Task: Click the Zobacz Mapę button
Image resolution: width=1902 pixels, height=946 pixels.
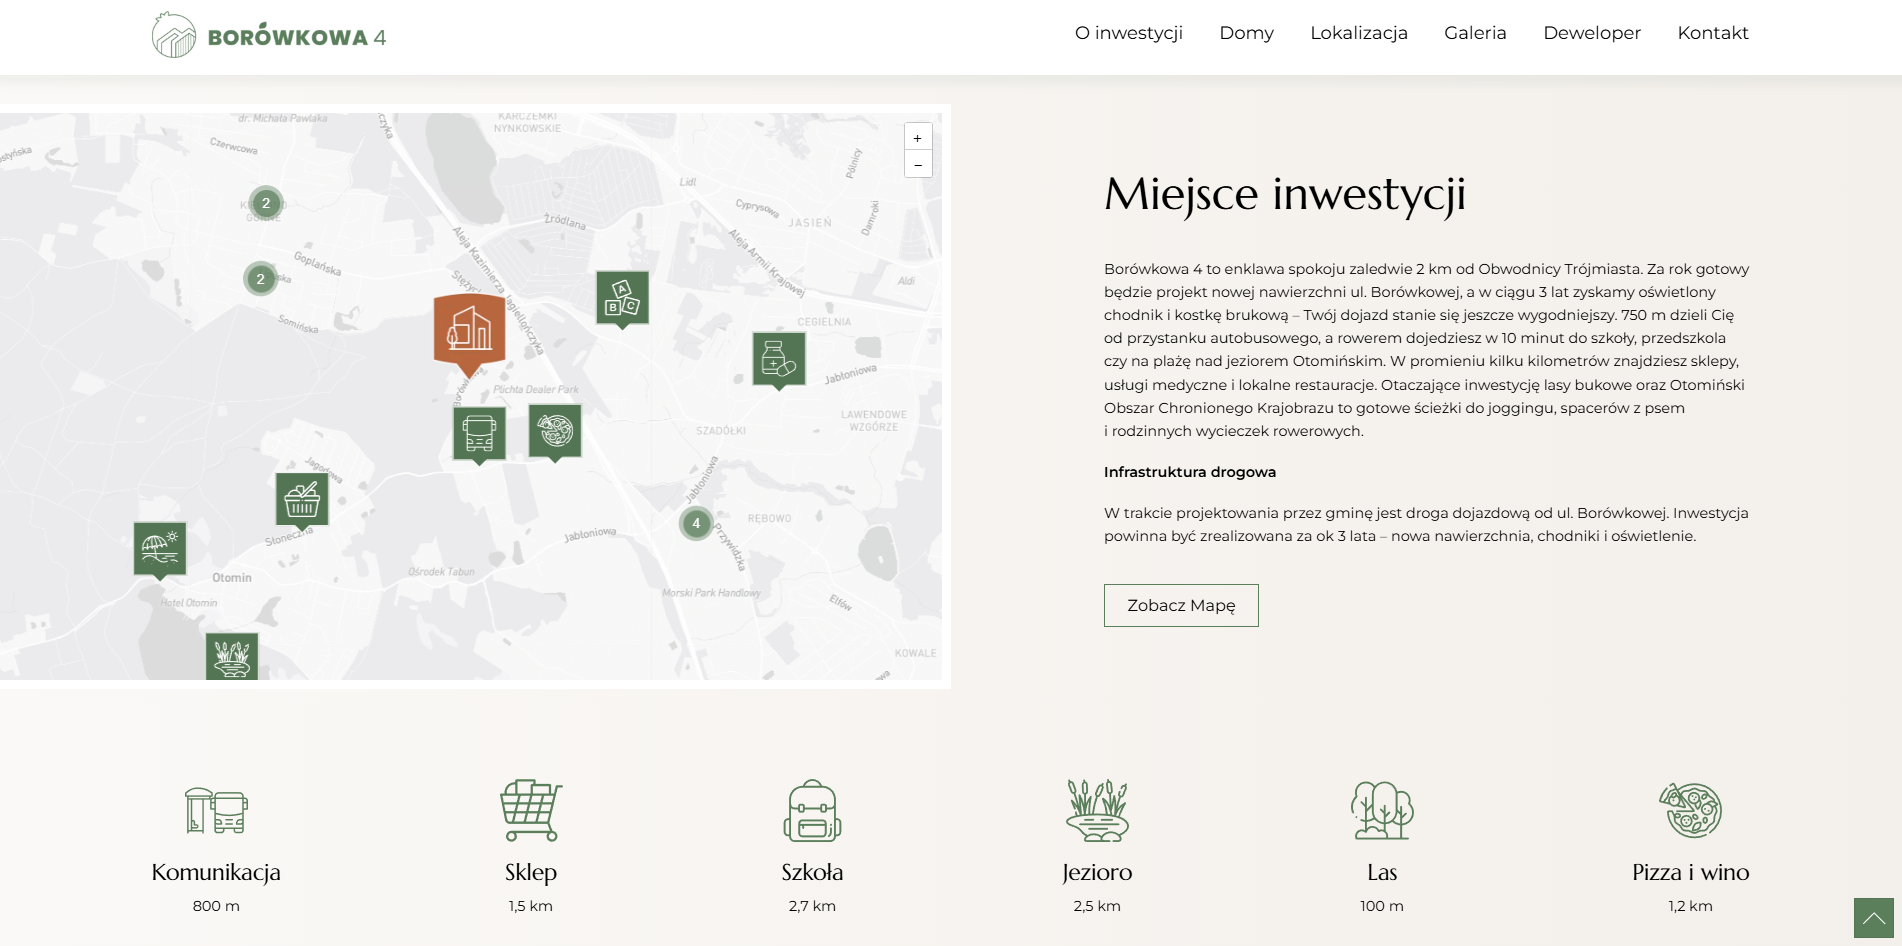Action: click(1181, 605)
